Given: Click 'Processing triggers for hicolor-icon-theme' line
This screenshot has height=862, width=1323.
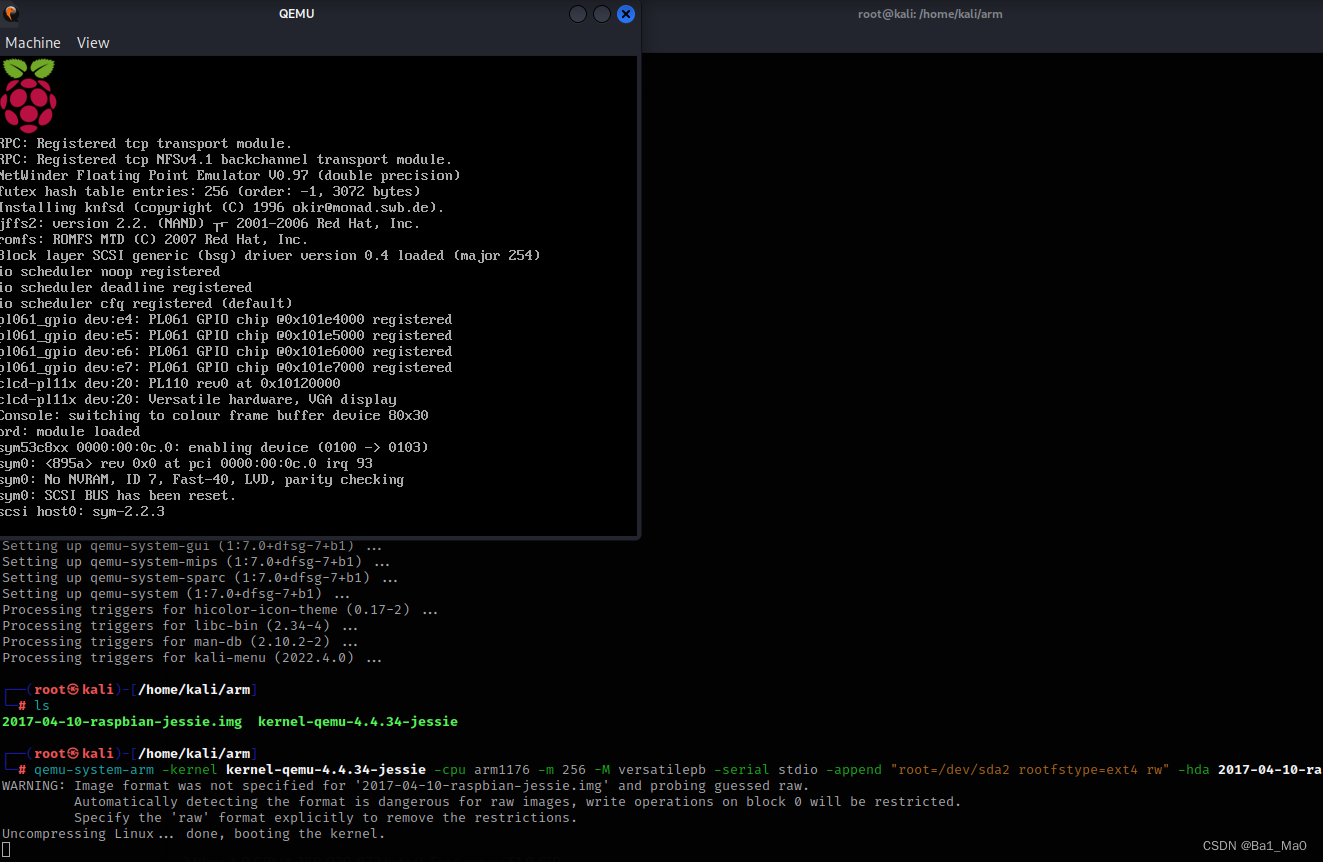Looking at the screenshot, I should coord(220,610).
